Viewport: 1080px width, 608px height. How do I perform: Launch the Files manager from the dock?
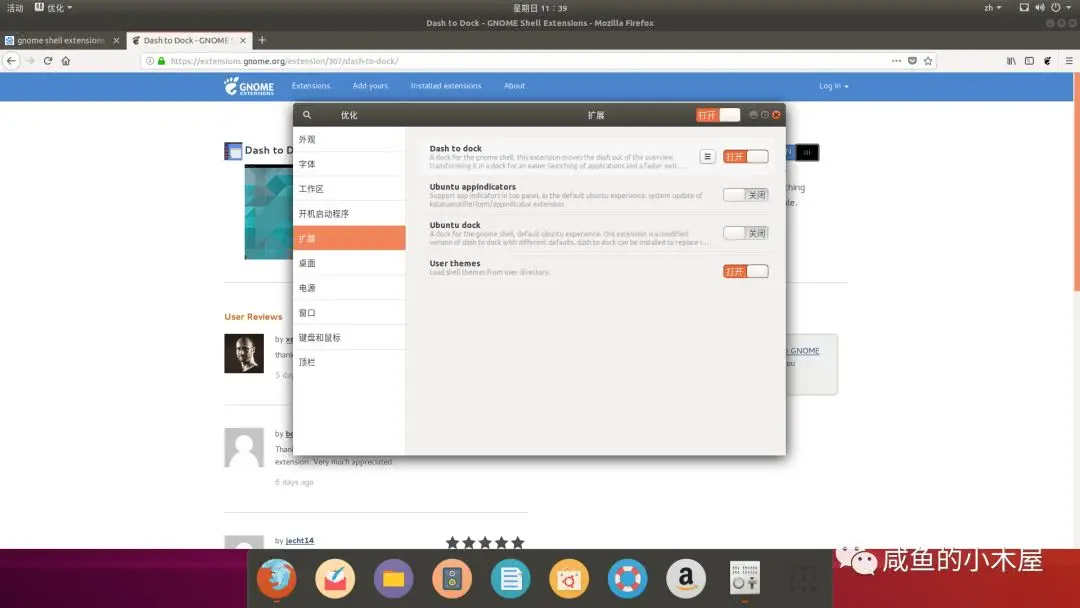(x=393, y=579)
